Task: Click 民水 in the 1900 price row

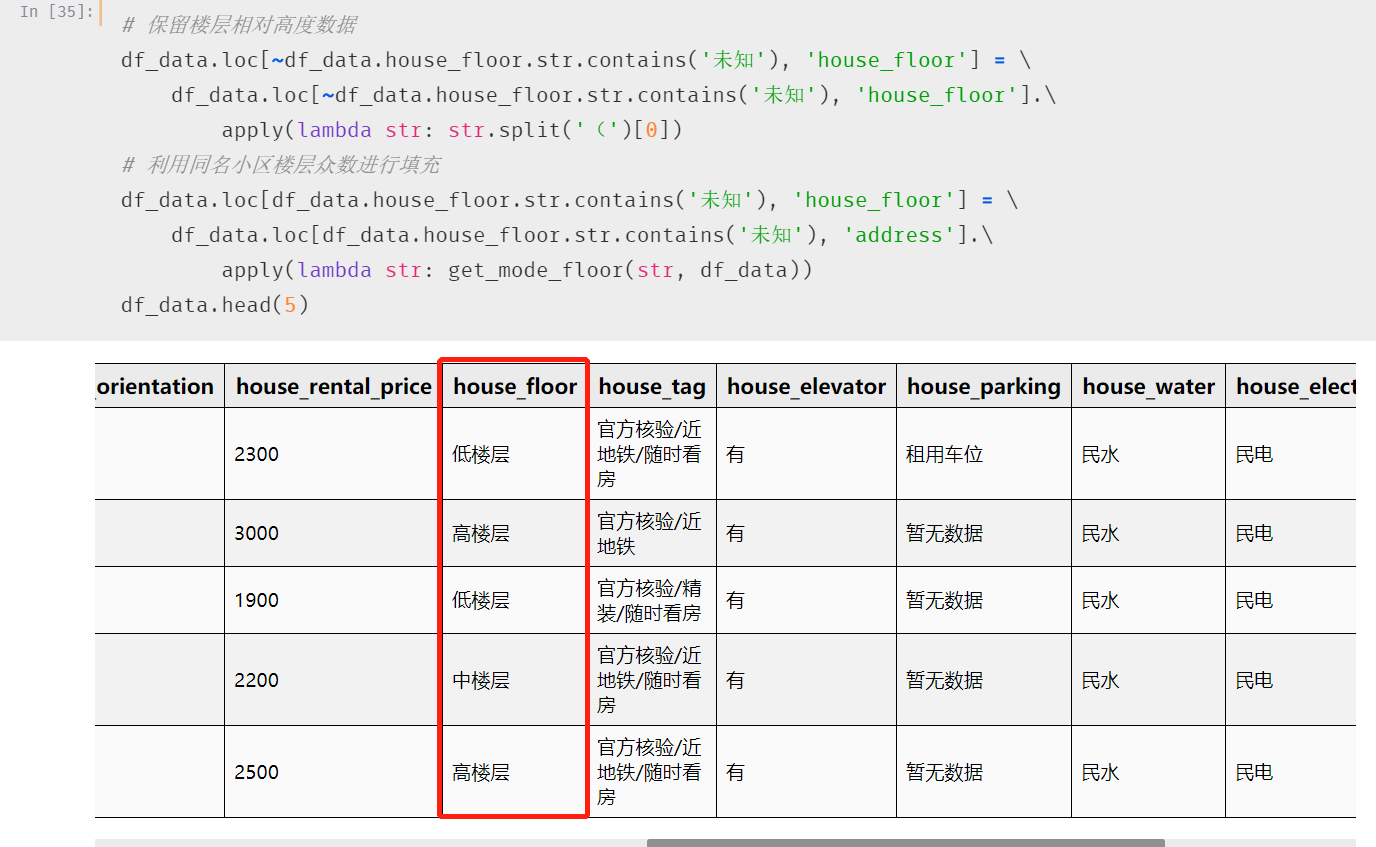Action: coord(1100,600)
